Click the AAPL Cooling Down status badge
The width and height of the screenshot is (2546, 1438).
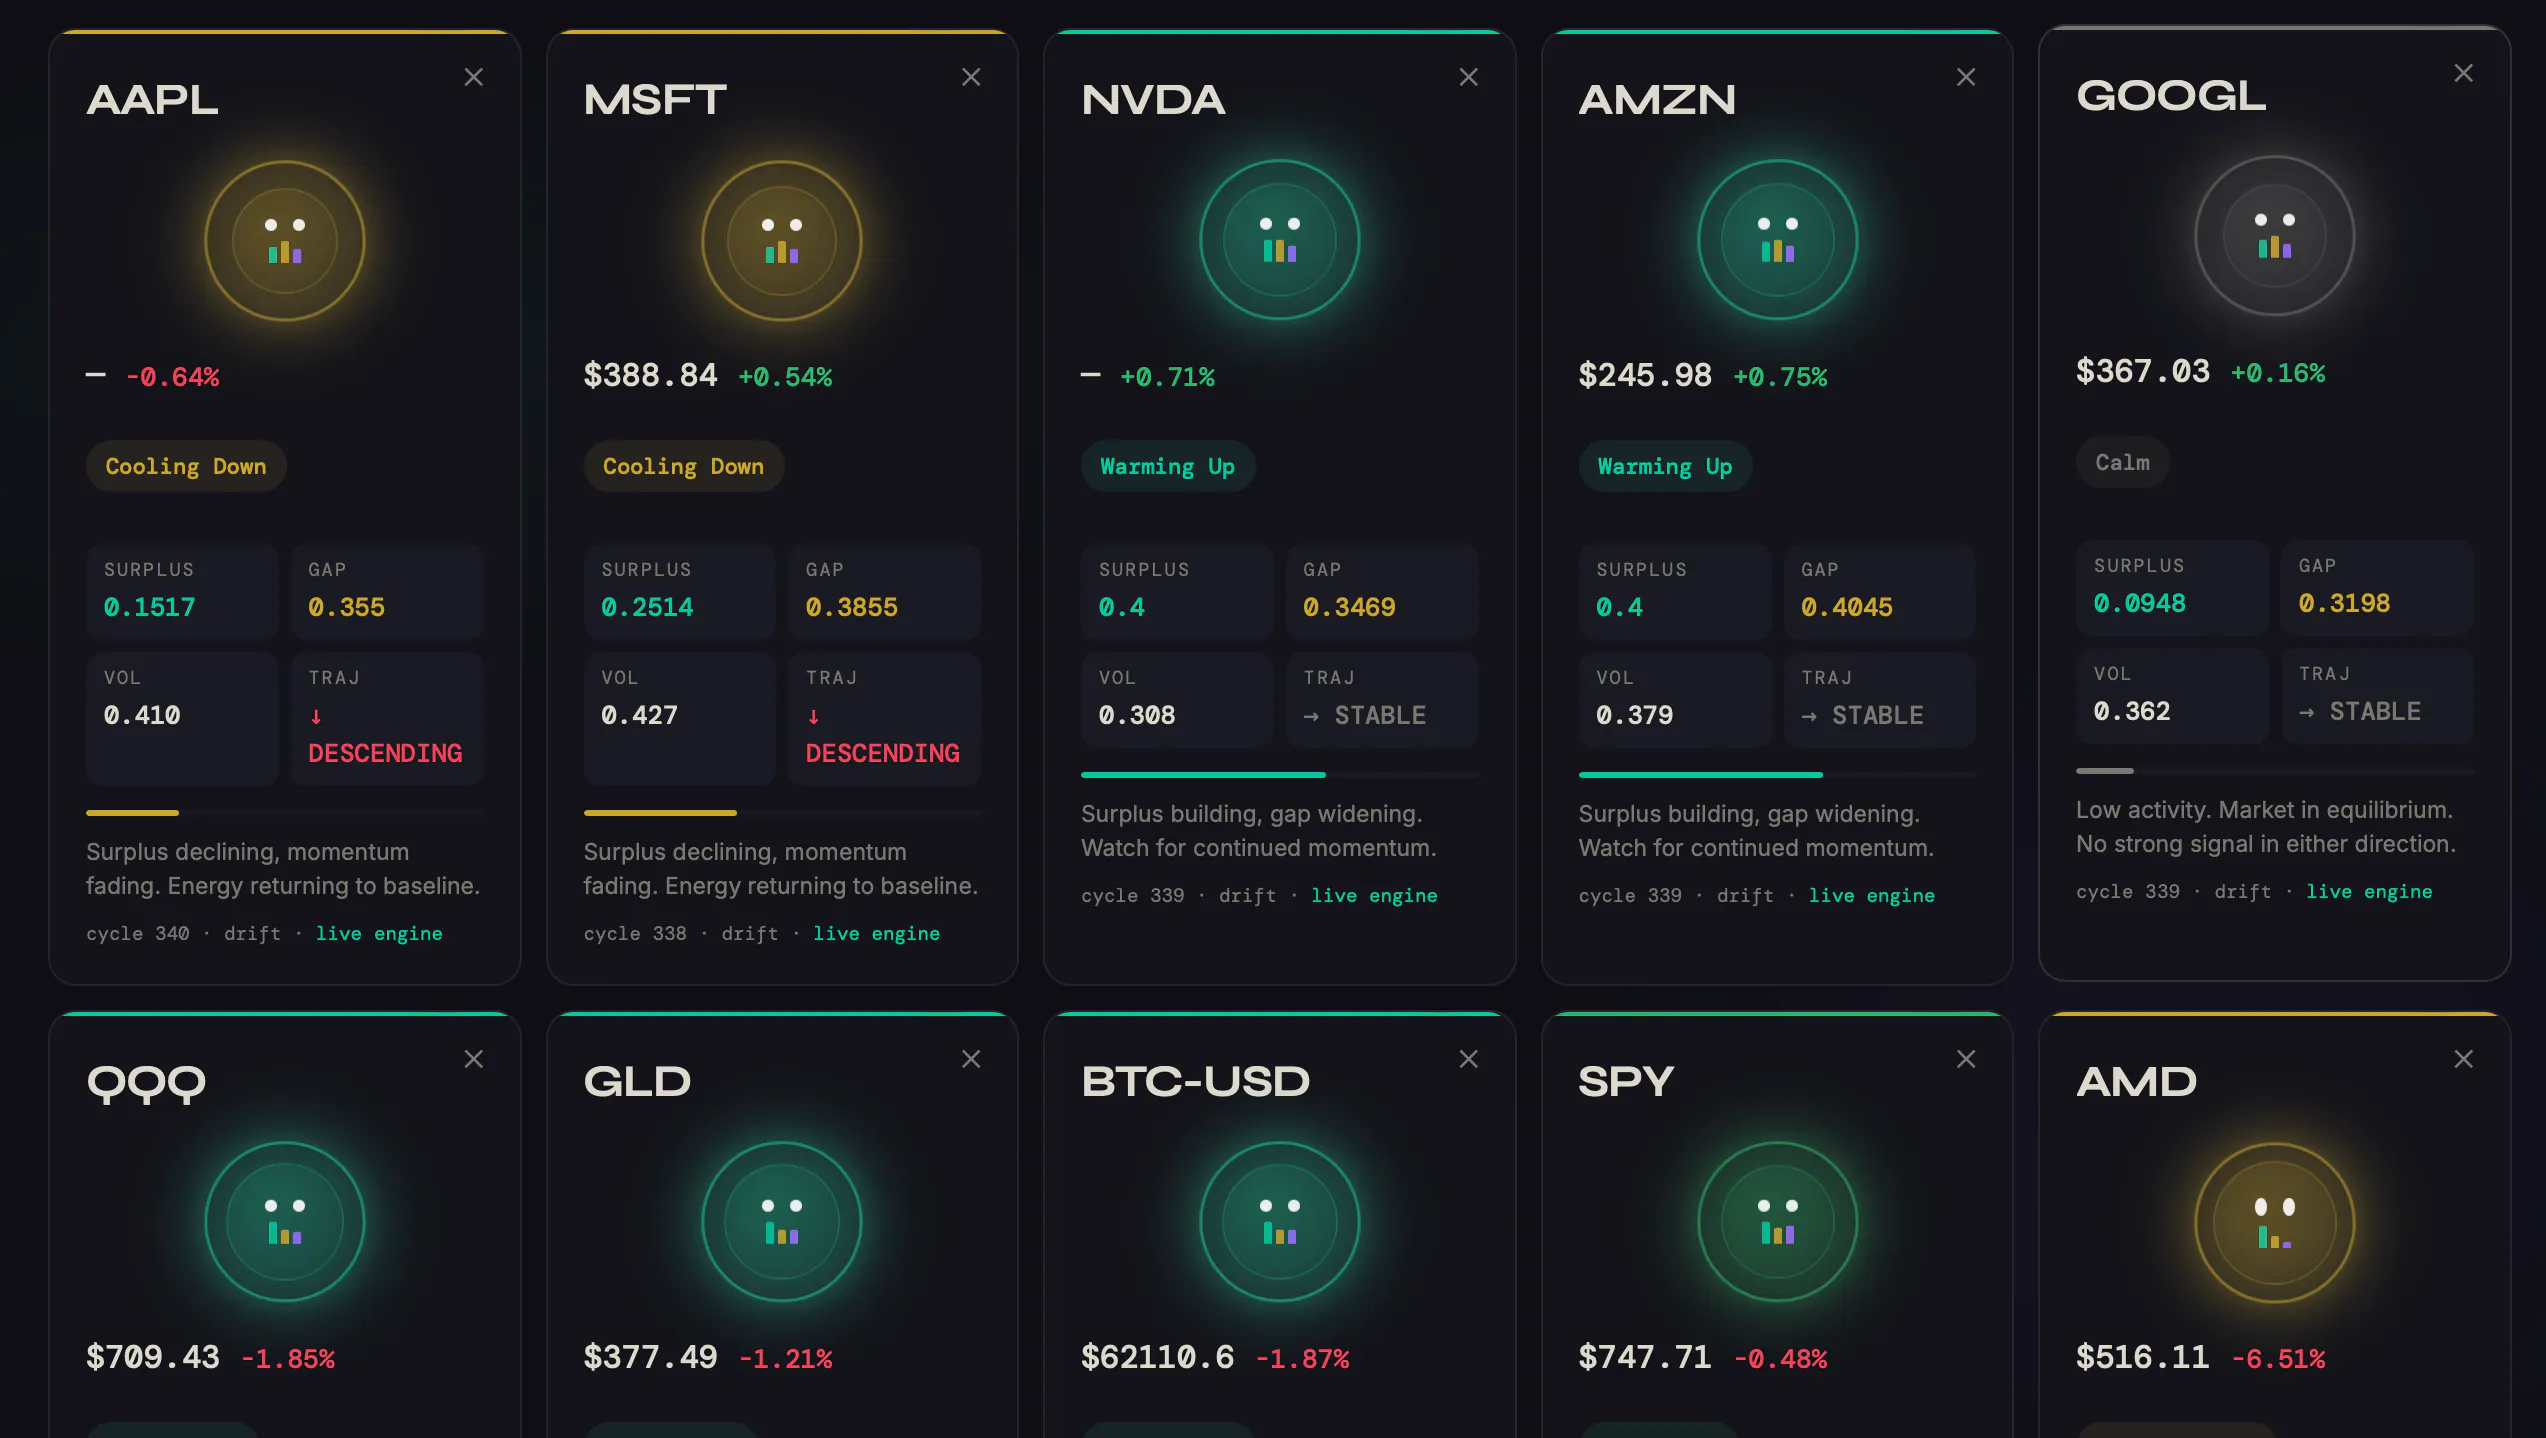[x=186, y=466]
